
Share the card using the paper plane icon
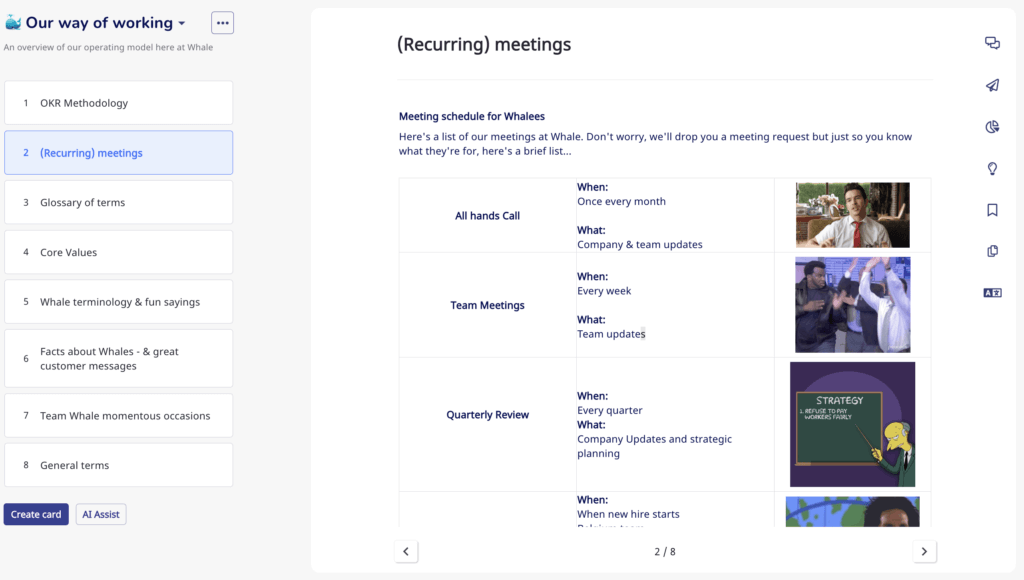click(992, 85)
